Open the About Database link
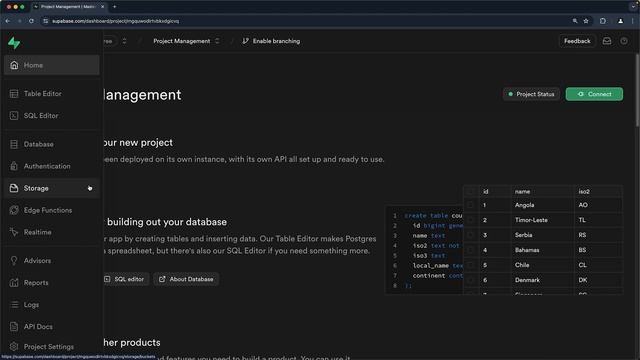Screen dimensions: 640x360 pos(186,279)
